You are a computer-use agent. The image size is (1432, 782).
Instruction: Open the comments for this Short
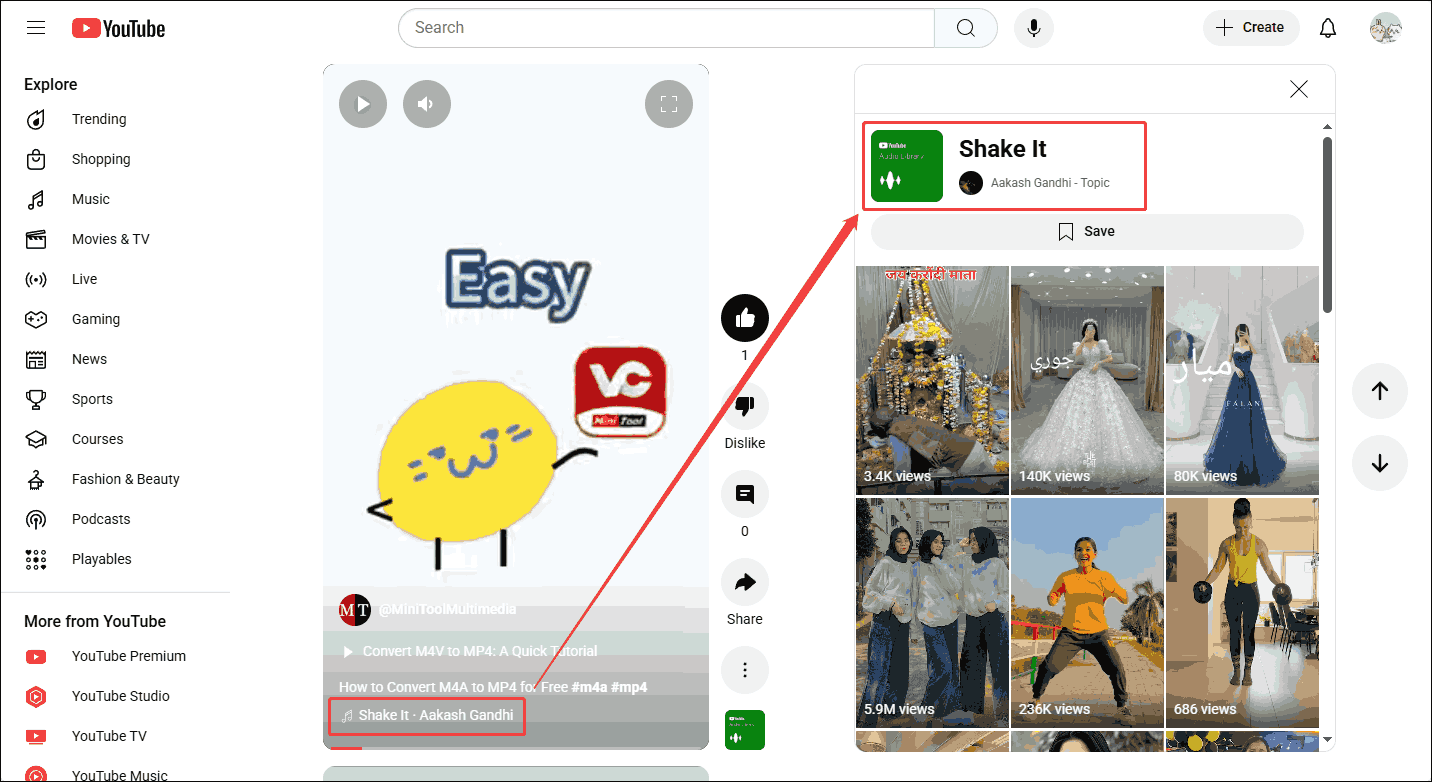click(x=745, y=495)
